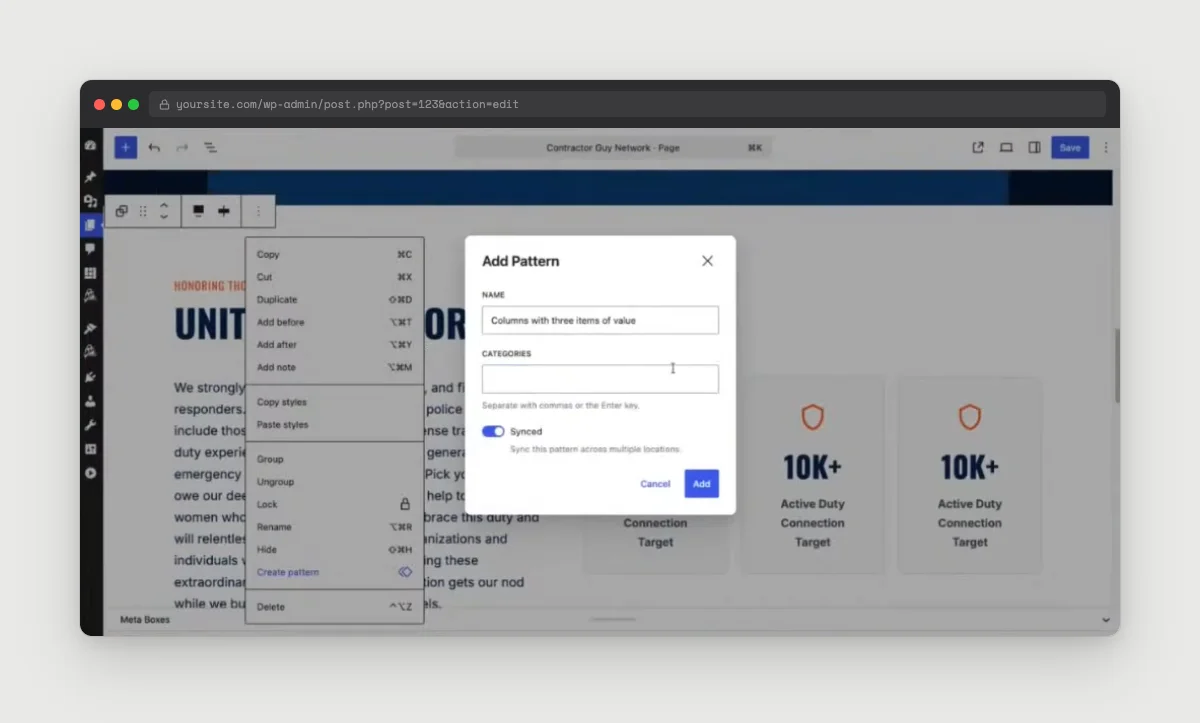This screenshot has width=1200, height=723.
Task: Click the Add Pattern dialog title
Action: [x=521, y=261]
